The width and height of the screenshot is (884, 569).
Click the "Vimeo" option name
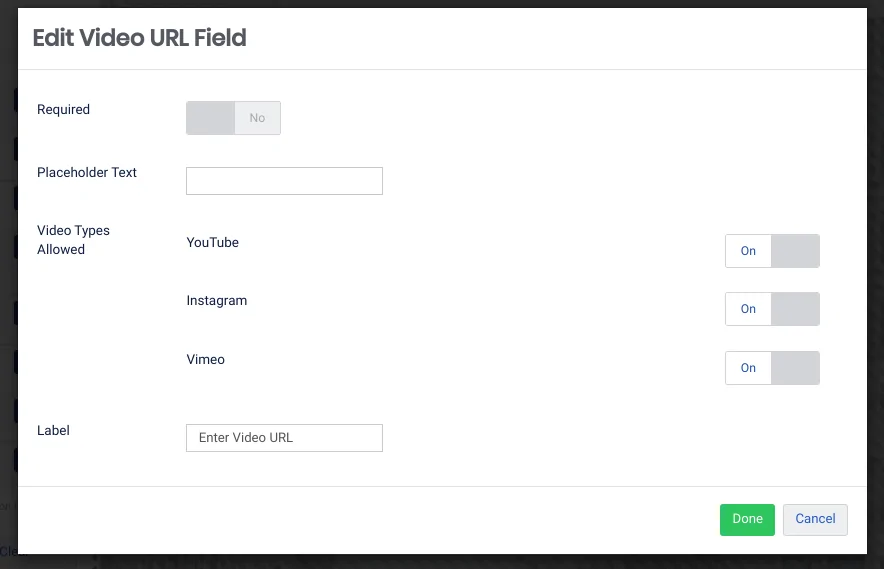click(x=205, y=360)
